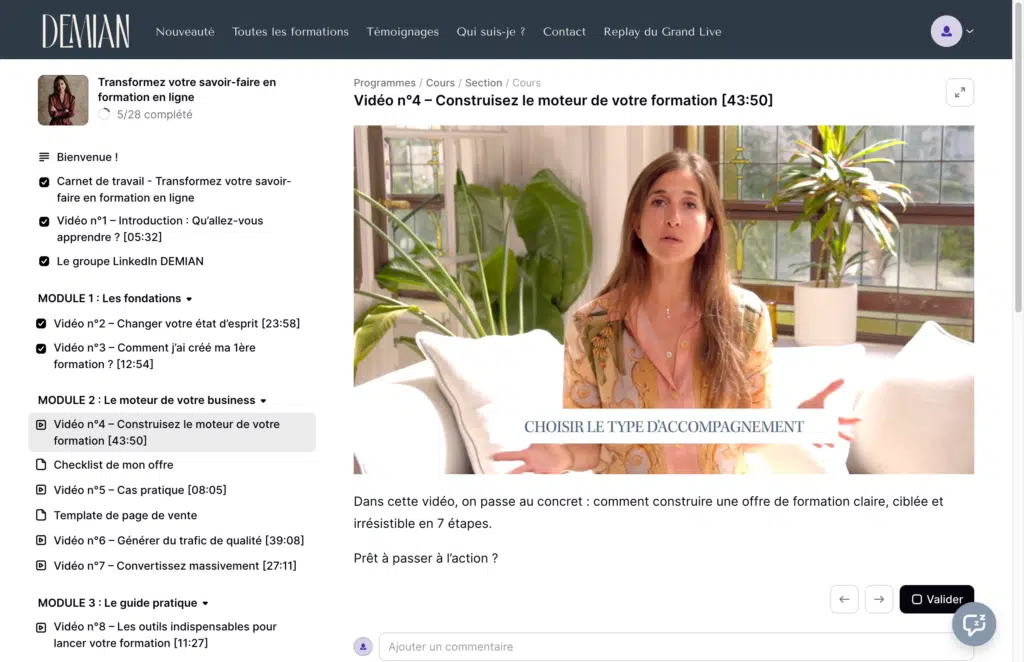
Task: Expand the fullscreen arrows icon
Action: tap(959, 93)
